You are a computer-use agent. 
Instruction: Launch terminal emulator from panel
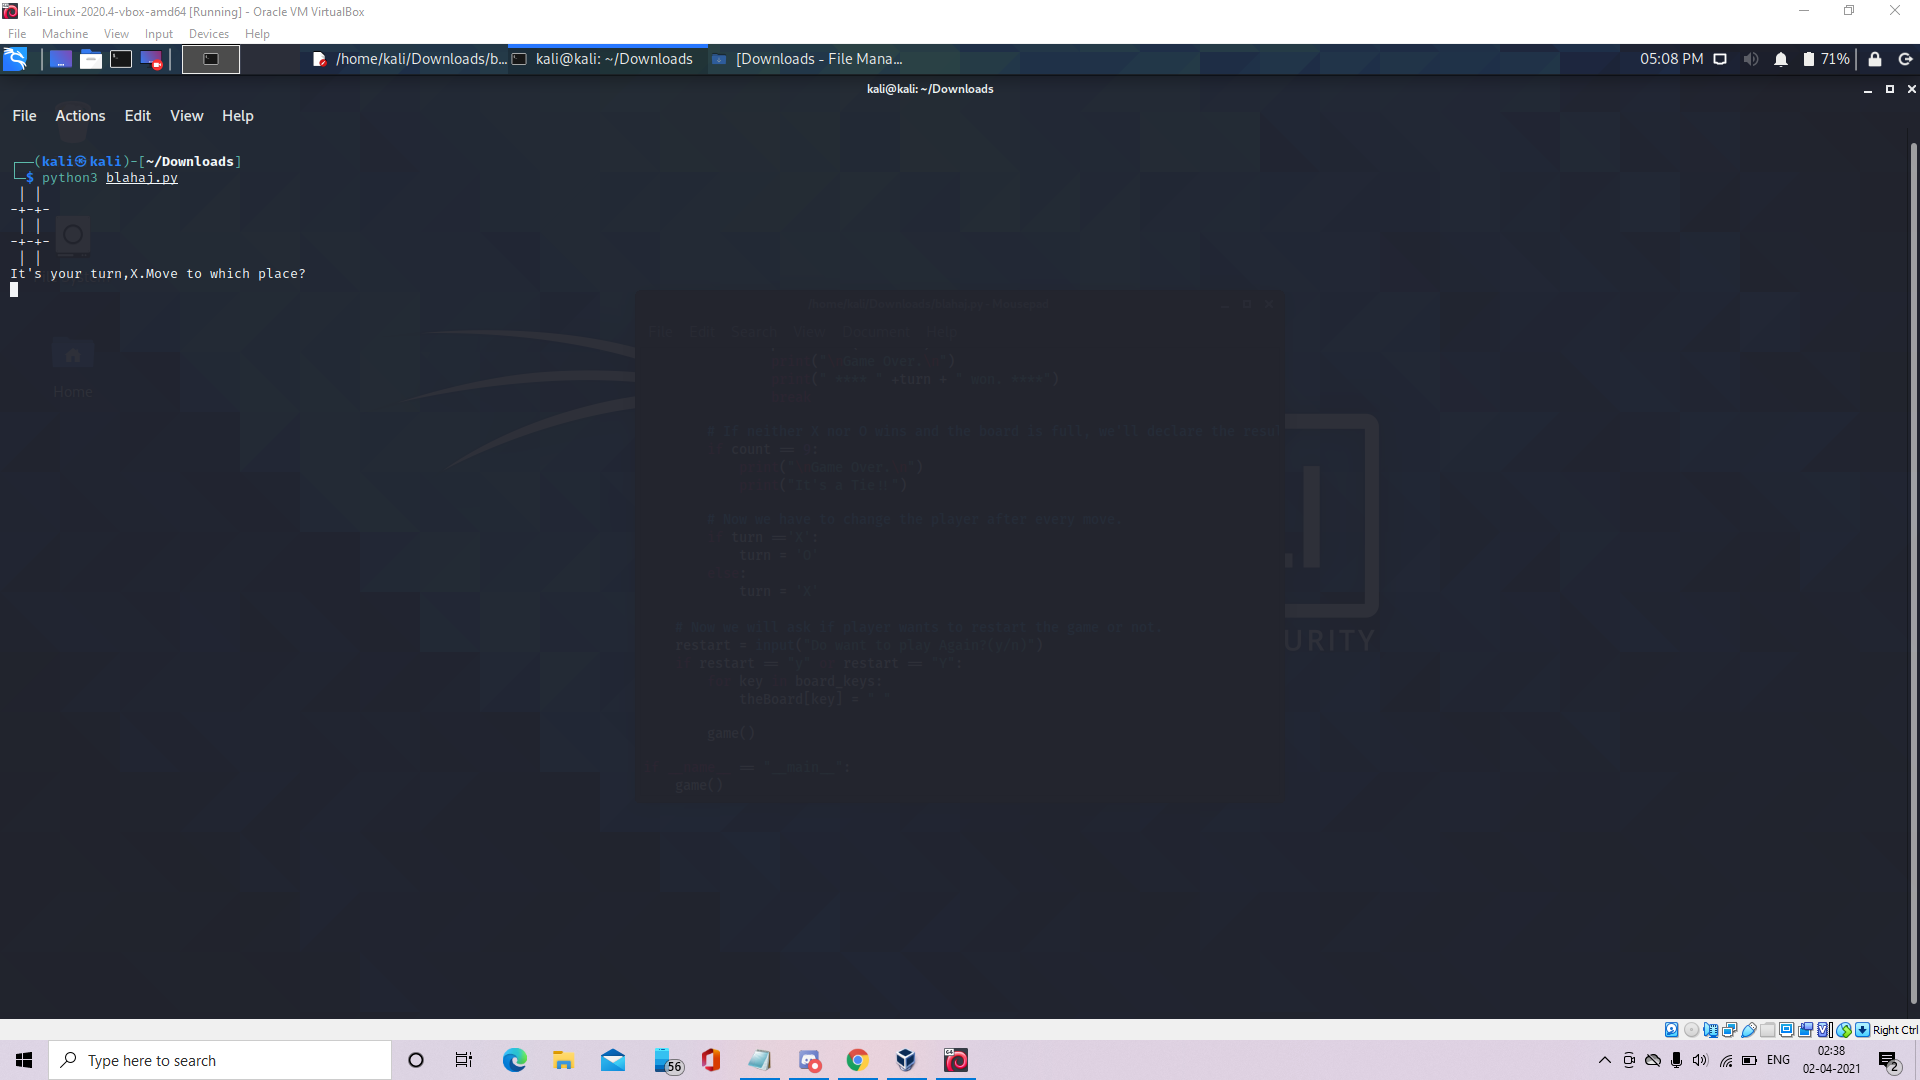(x=121, y=59)
